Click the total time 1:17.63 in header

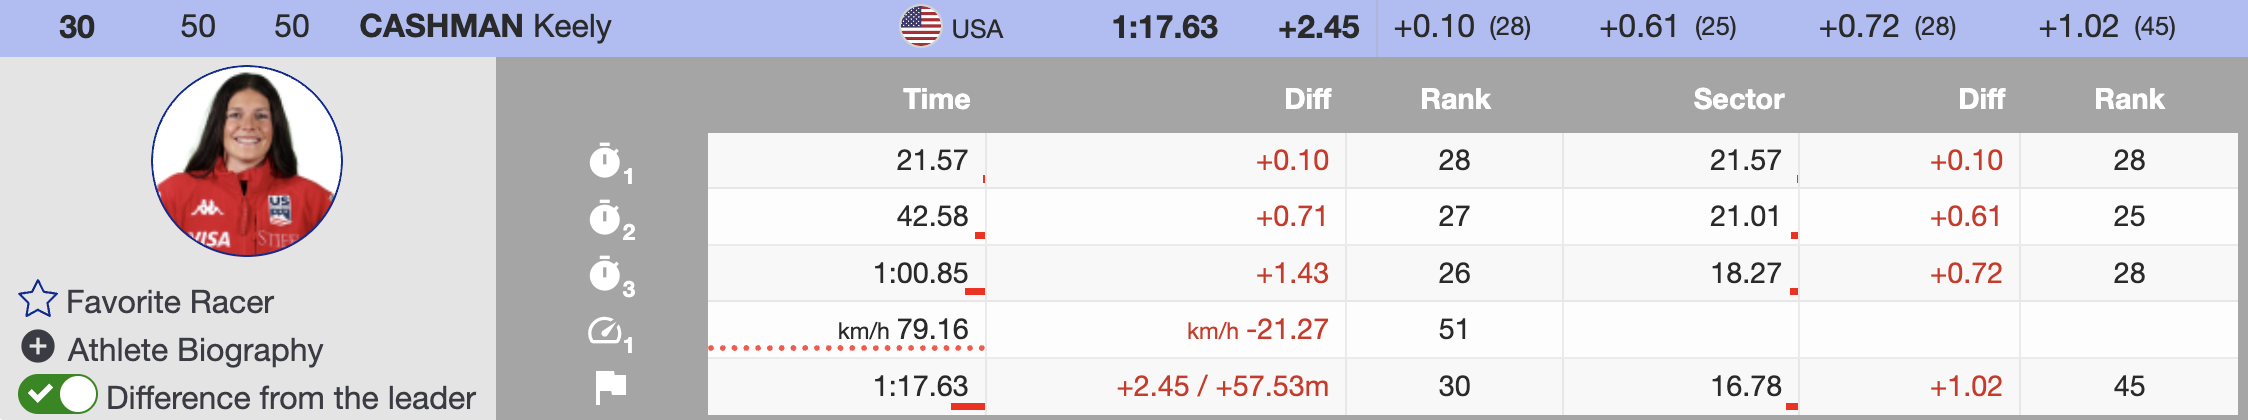point(1165,27)
